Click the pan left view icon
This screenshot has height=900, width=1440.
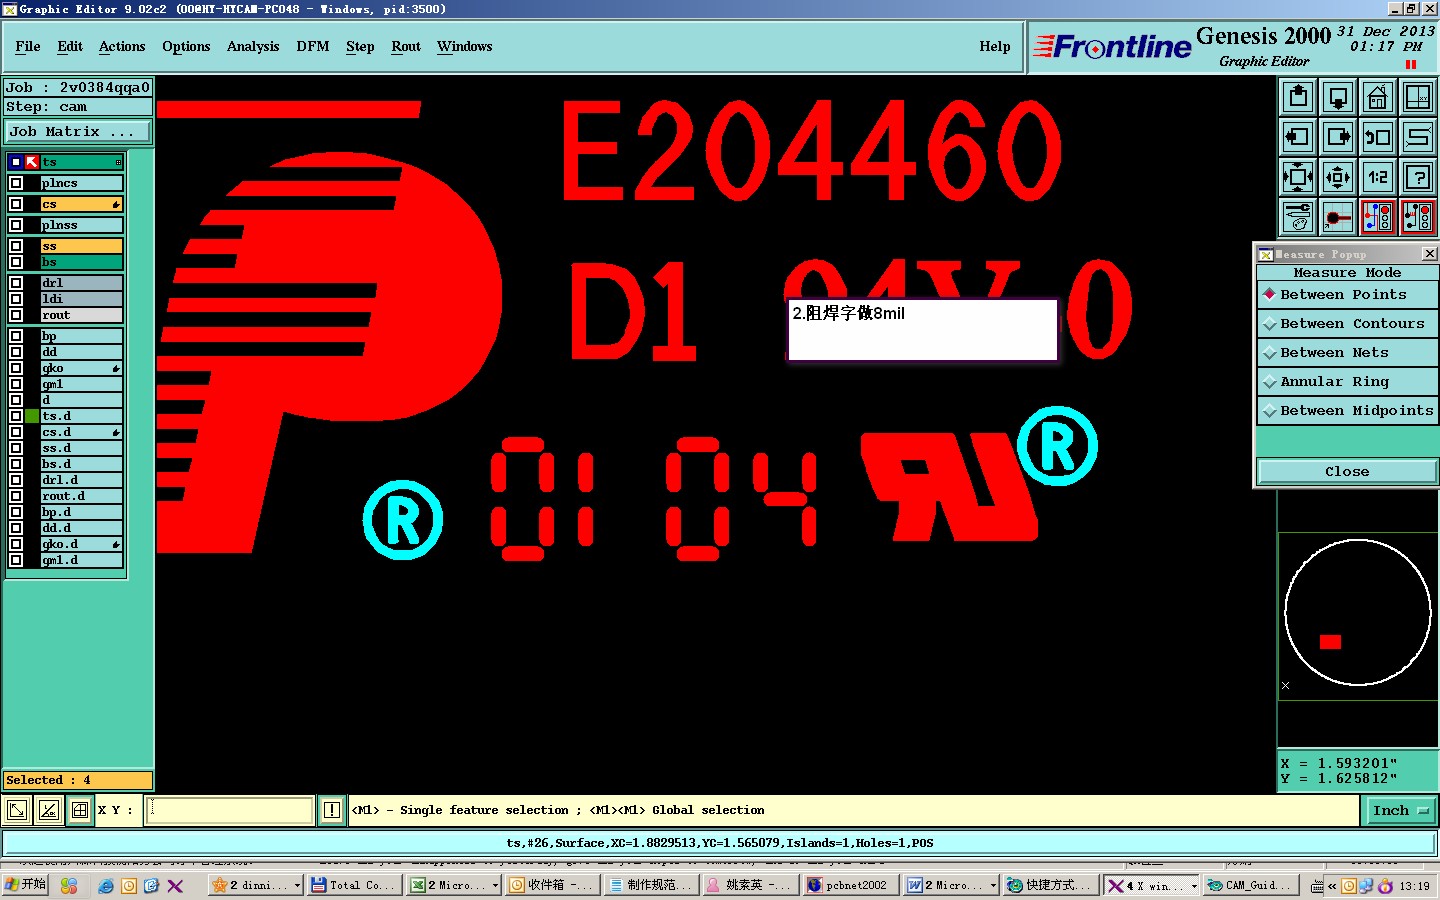coord(1298,137)
